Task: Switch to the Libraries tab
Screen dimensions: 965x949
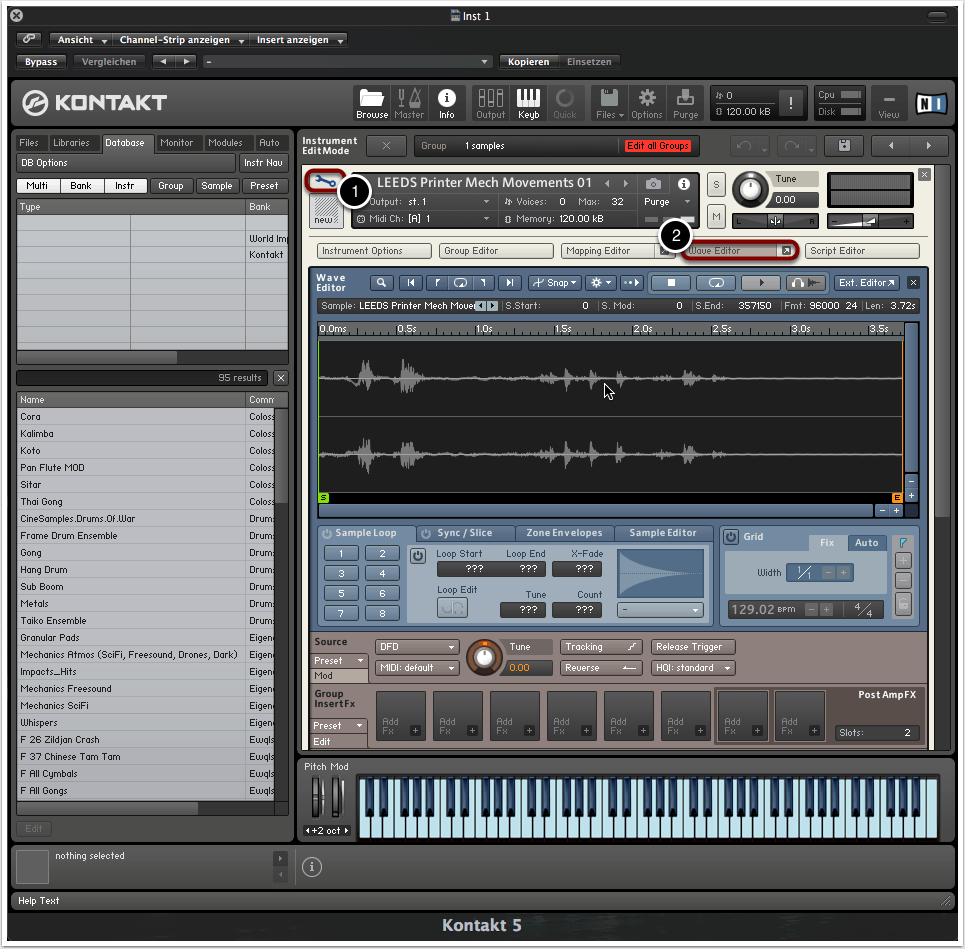Action: point(71,143)
